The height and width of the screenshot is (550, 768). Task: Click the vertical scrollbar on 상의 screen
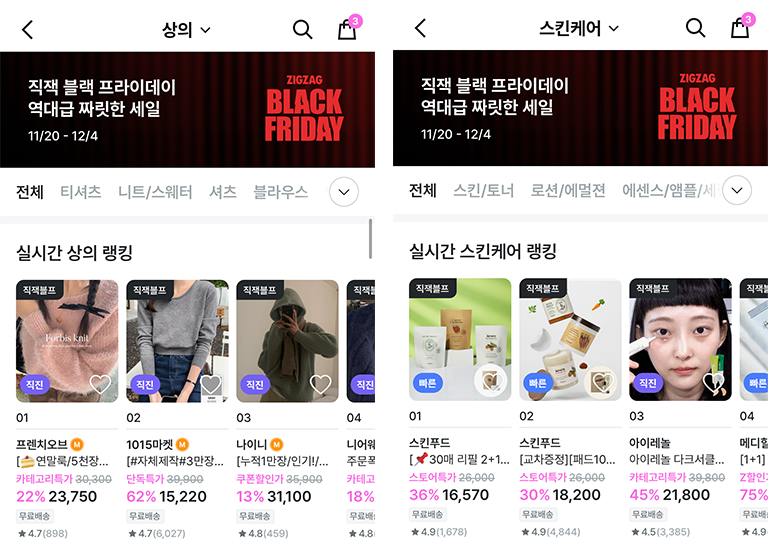(x=370, y=239)
